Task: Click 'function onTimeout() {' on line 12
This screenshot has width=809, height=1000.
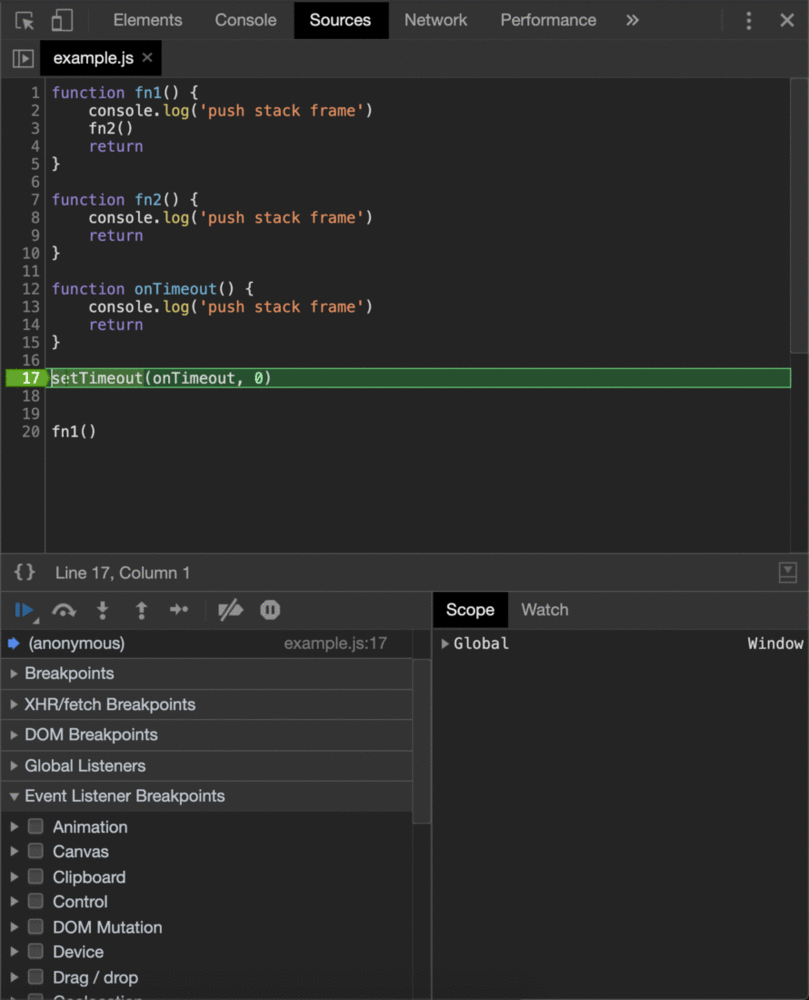Action: tap(153, 289)
